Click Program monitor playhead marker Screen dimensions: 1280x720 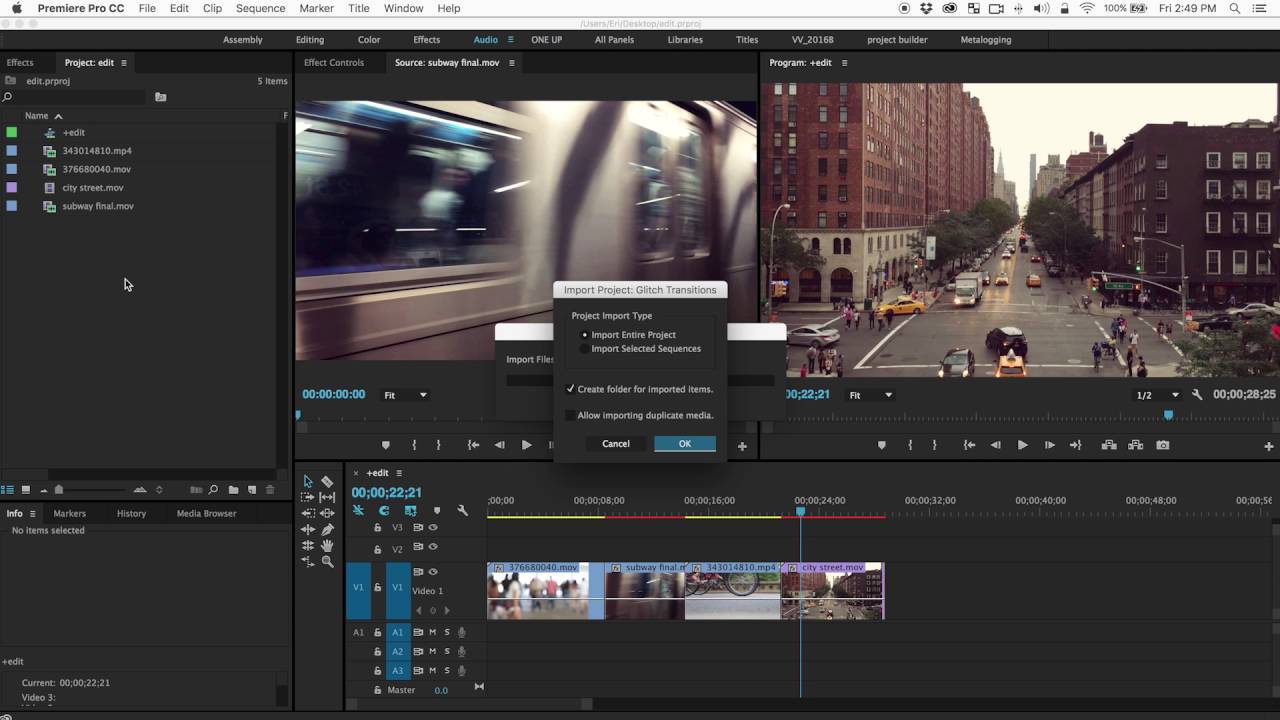tap(1168, 414)
